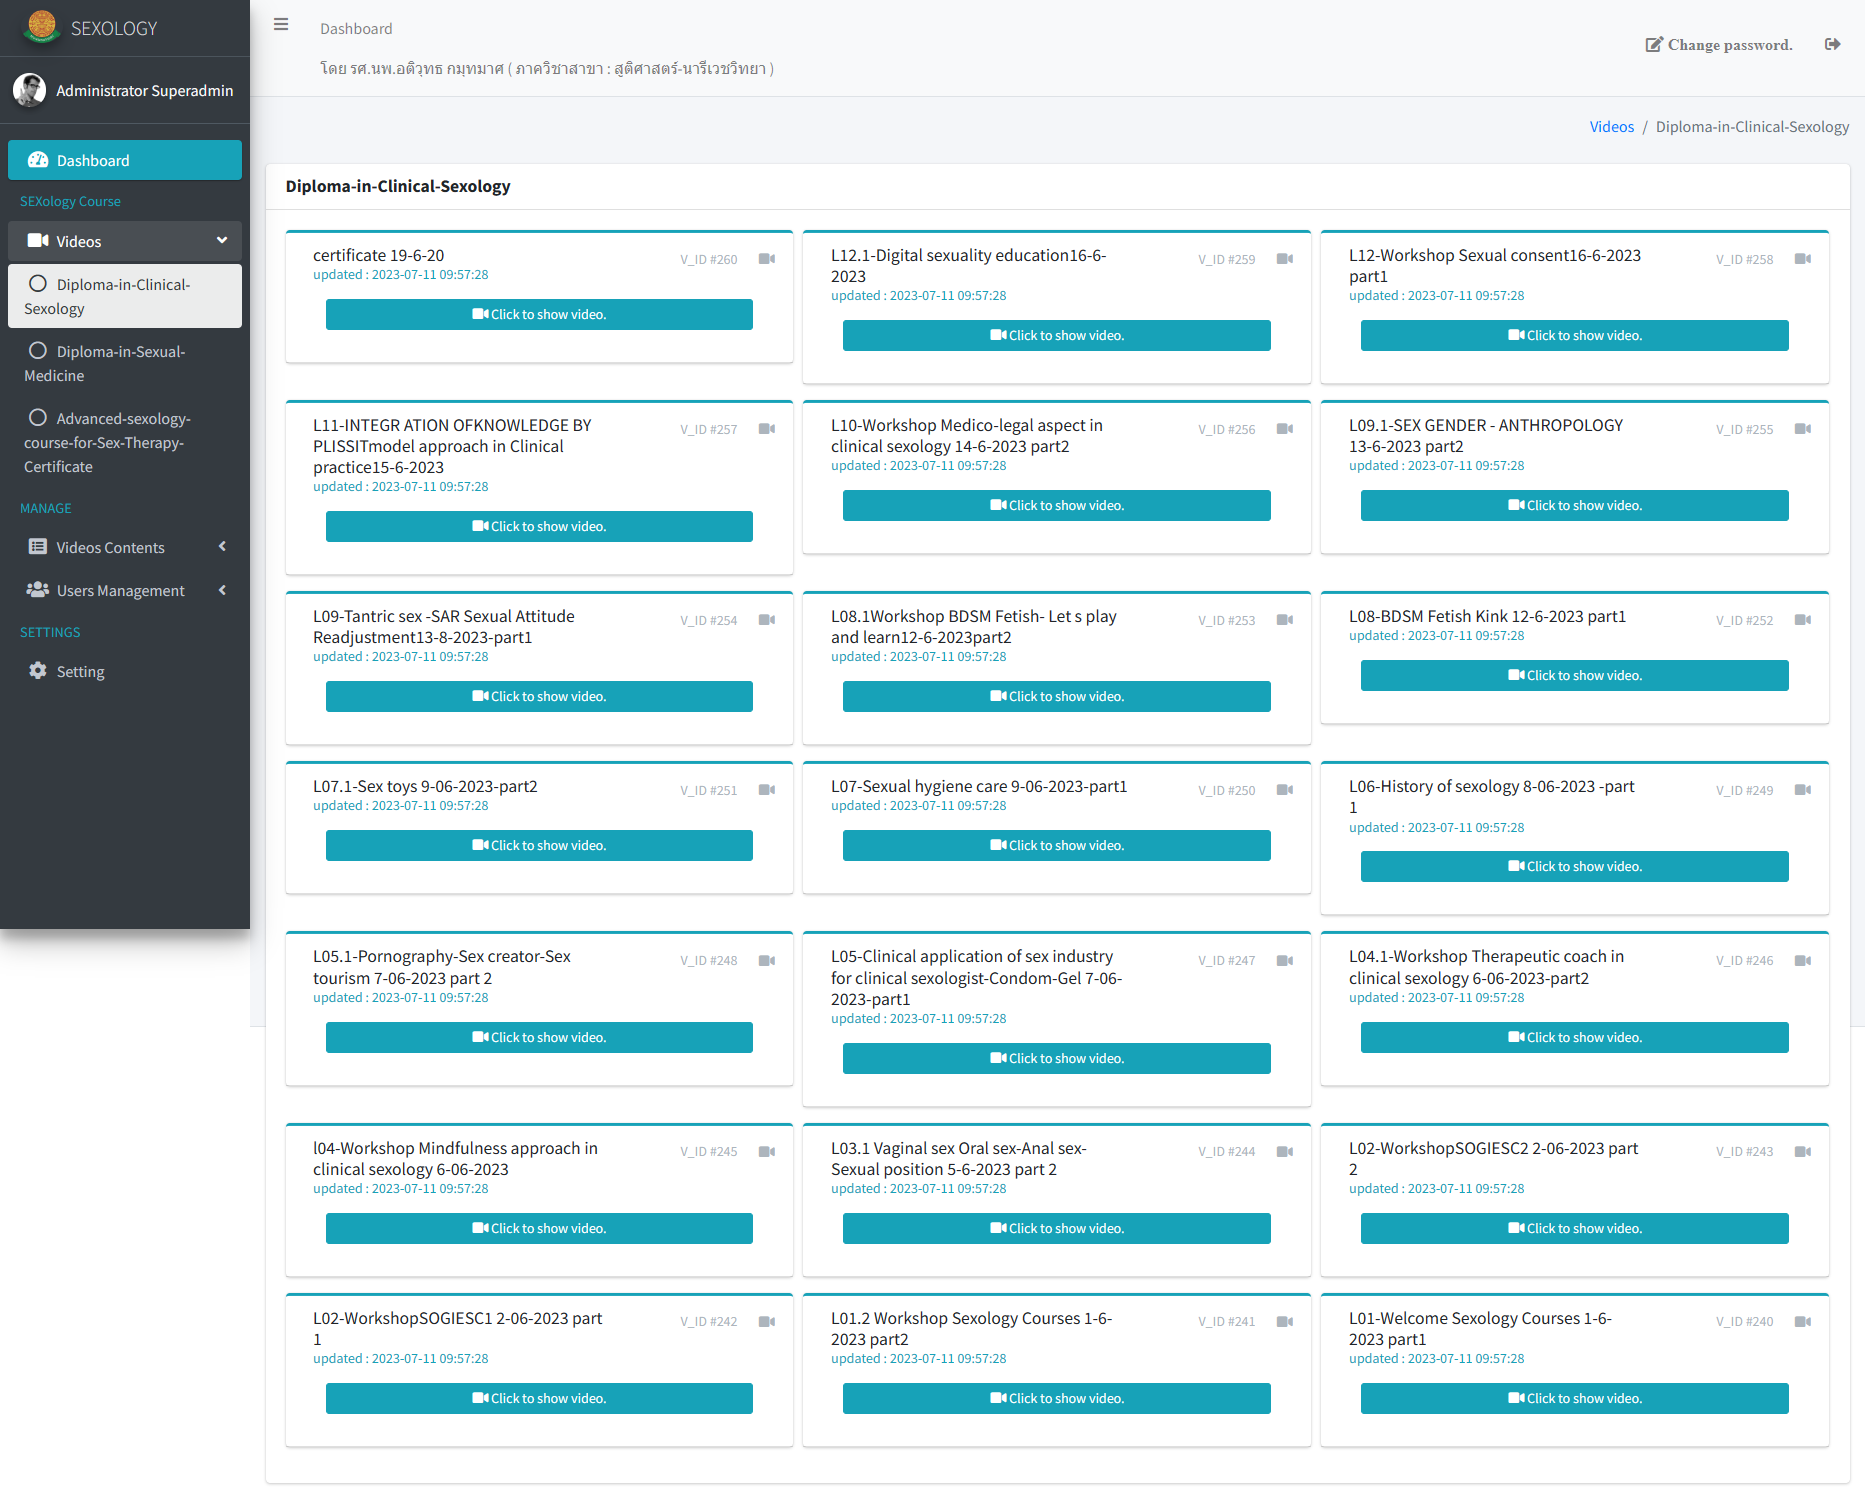
Task: Show video for L08-BDSM Fetish Kink part1
Action: 1575,675
